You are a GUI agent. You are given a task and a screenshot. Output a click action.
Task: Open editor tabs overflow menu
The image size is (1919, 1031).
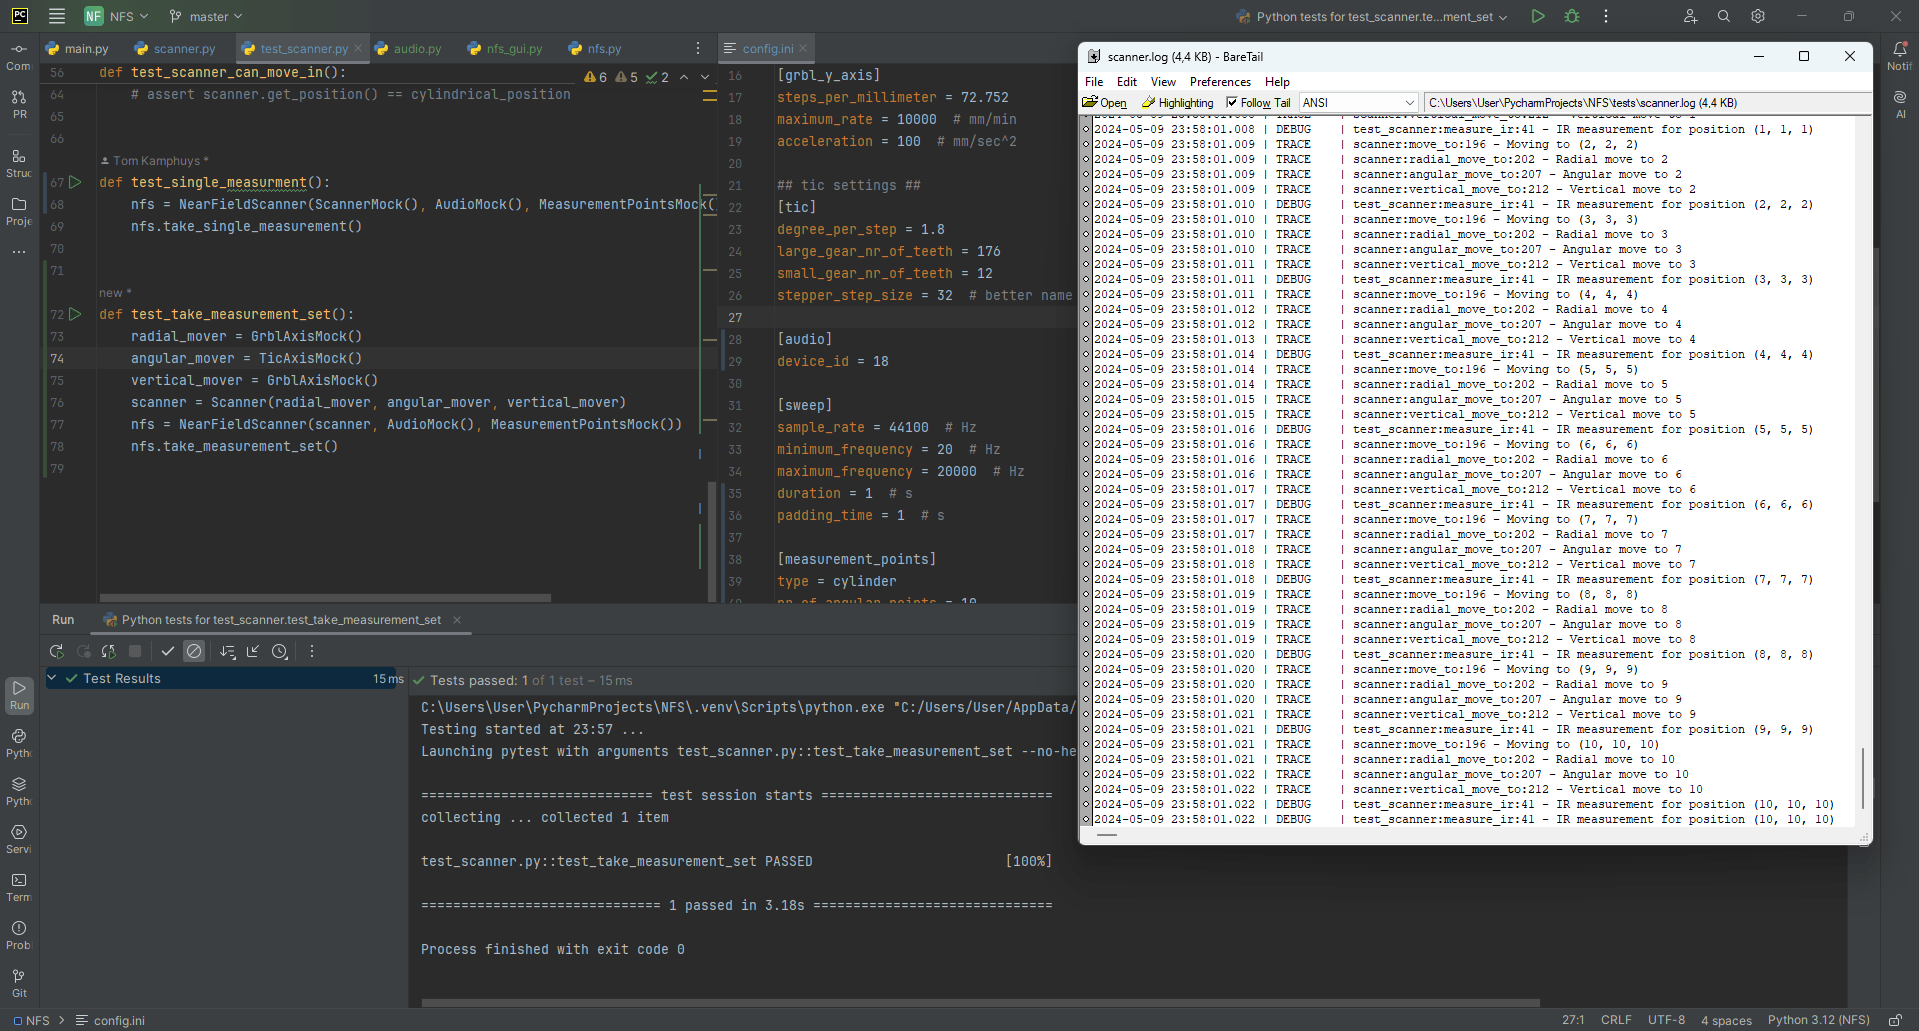click(x=698, y=48)
